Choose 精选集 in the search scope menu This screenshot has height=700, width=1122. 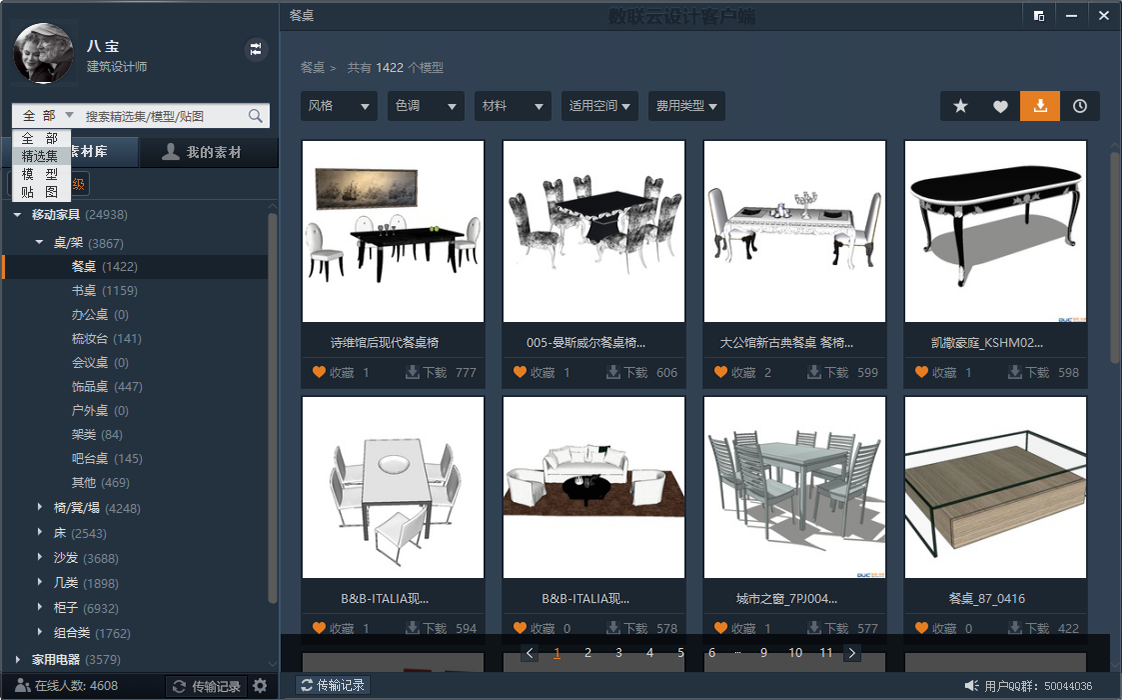41,156
